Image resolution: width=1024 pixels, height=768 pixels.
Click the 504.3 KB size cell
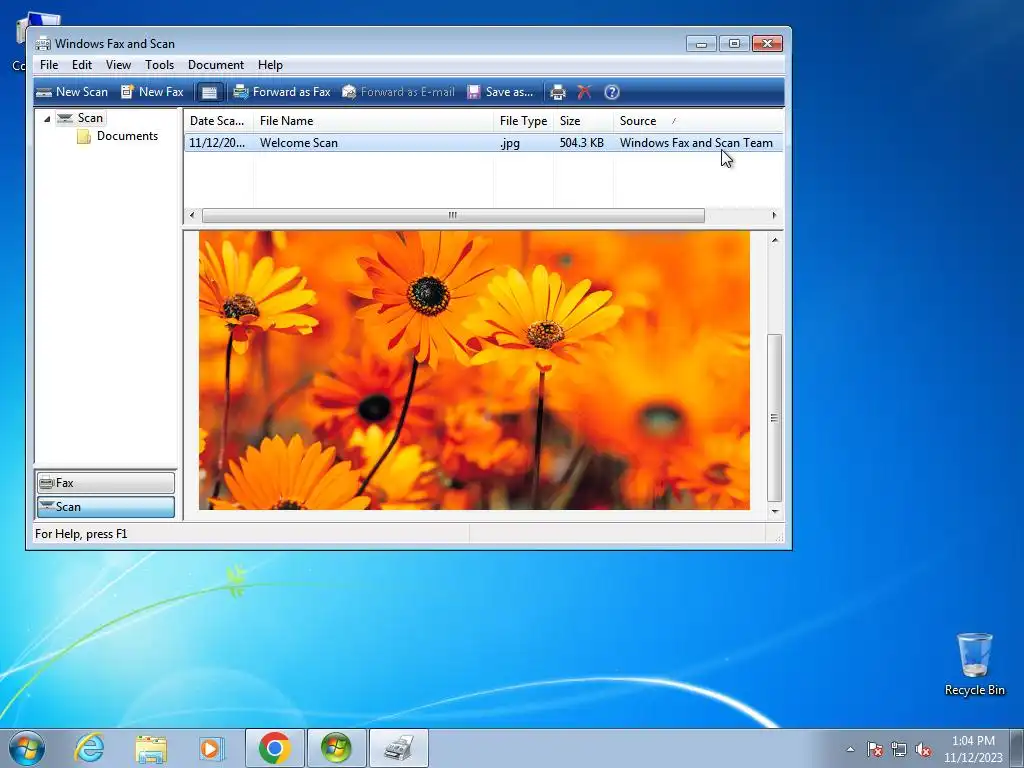pos(581,143)
